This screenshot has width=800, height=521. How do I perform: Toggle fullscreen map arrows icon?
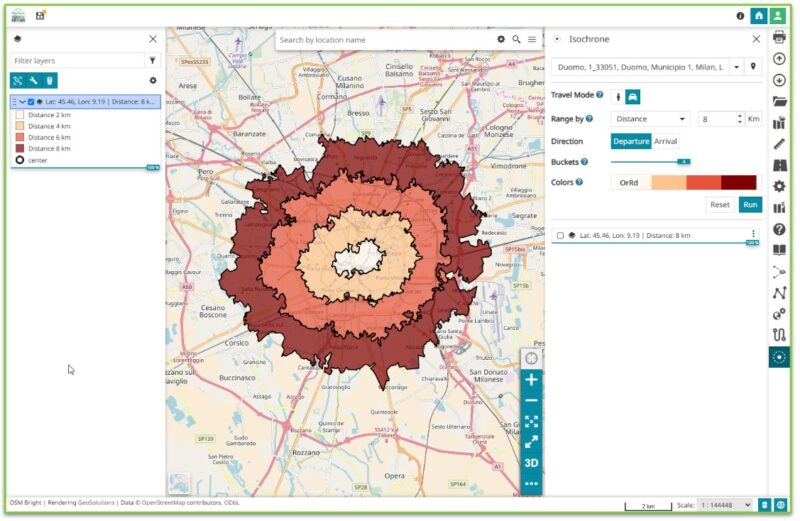(x=531, y=442)
